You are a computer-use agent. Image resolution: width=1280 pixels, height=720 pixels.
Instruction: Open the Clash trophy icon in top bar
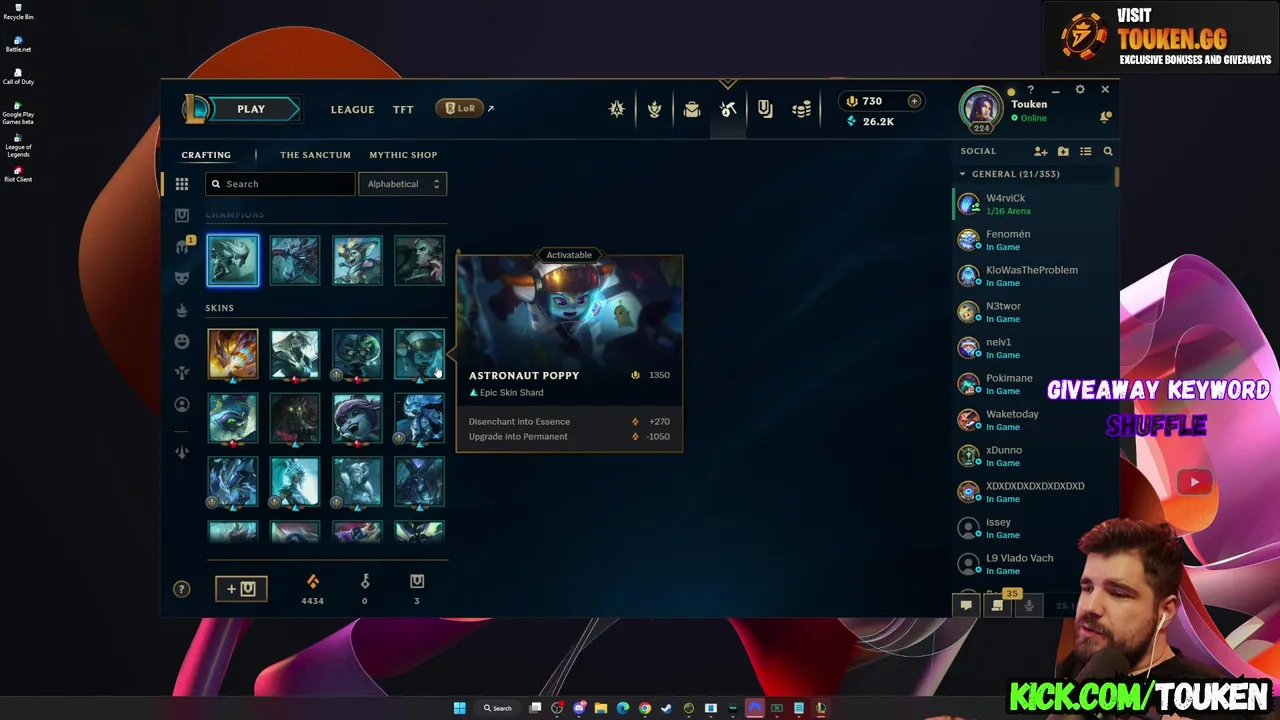click(x=617, y=109)
